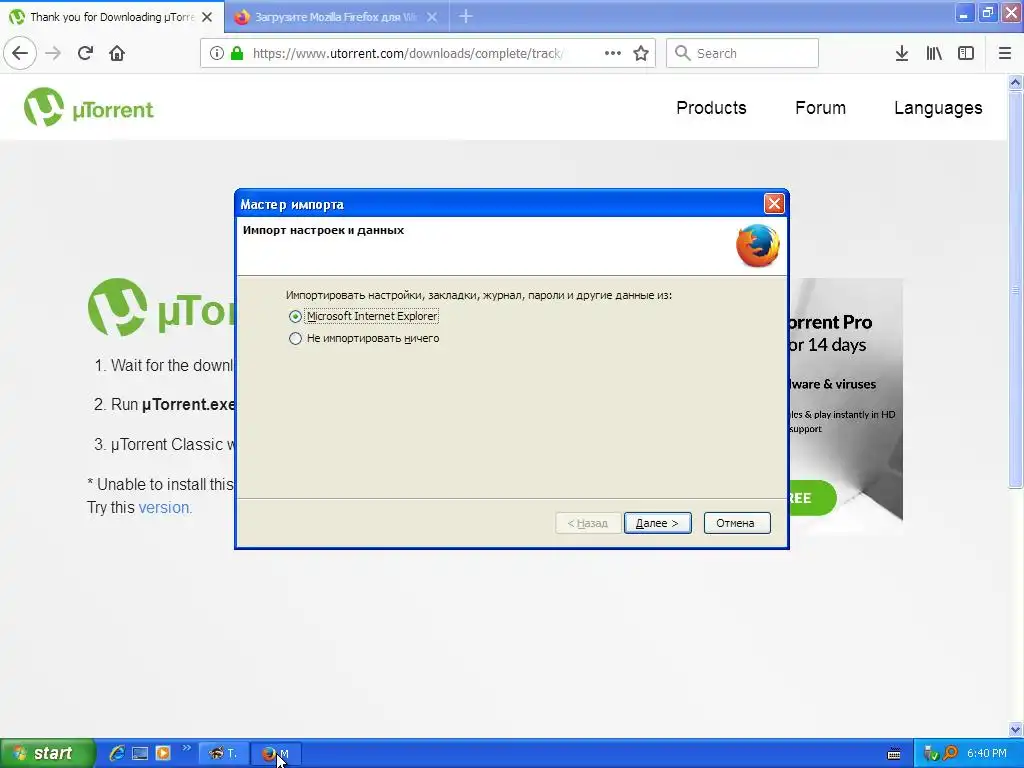Switch to the Mozilla Firefox download tab

pyautogui.click(x=336, y=17)
